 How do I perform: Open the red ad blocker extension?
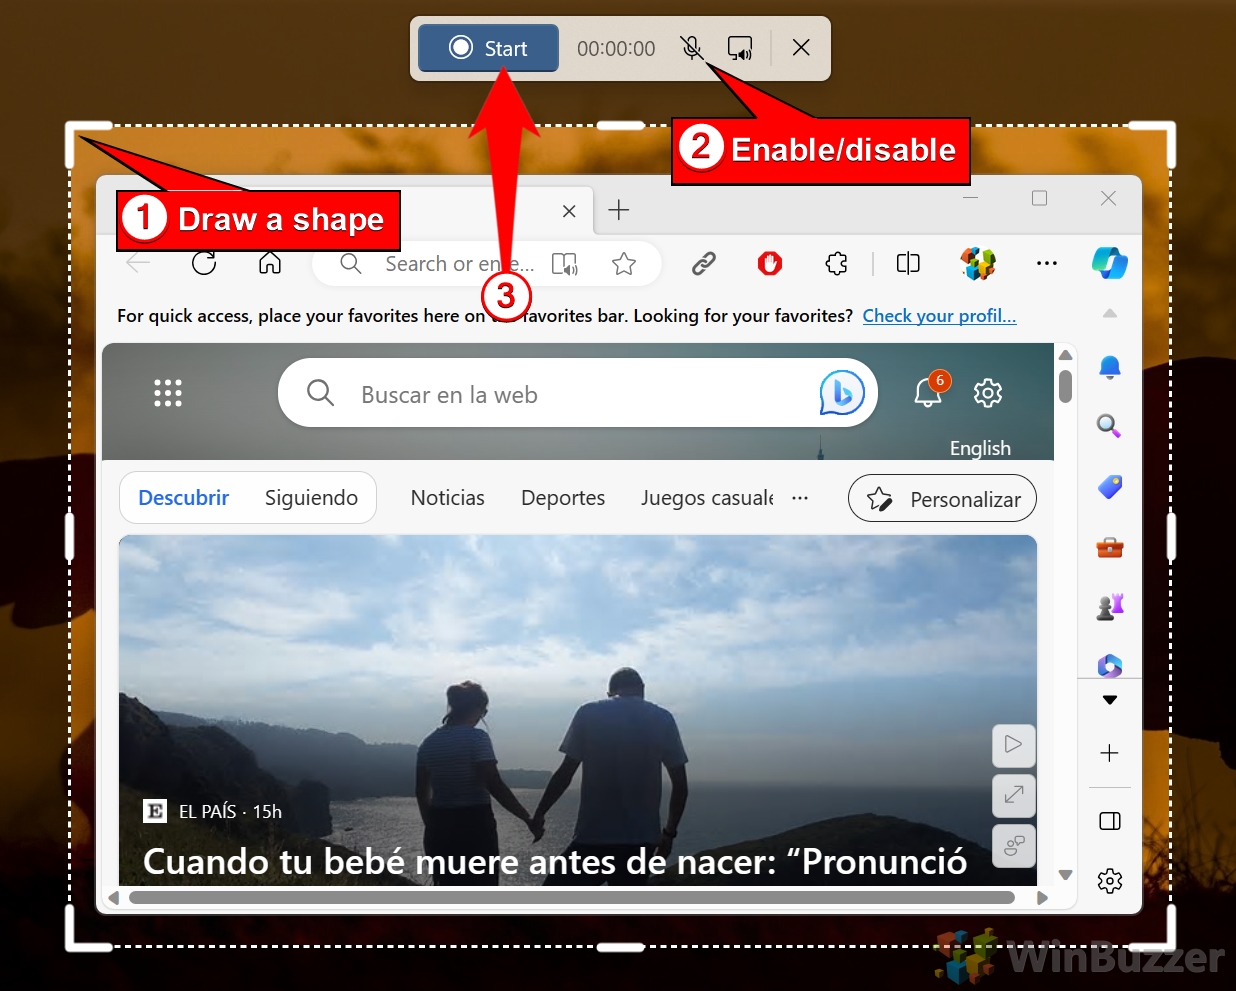[769, 263]
